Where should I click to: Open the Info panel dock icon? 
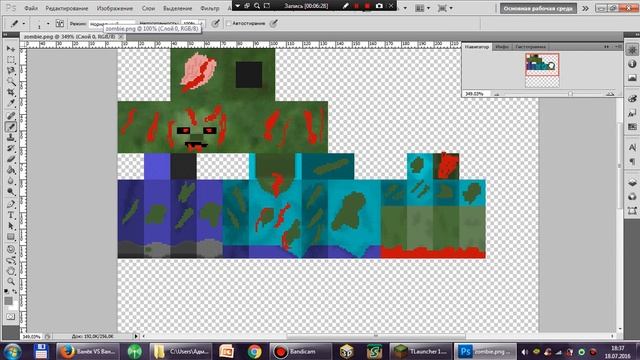coord(632,64)
